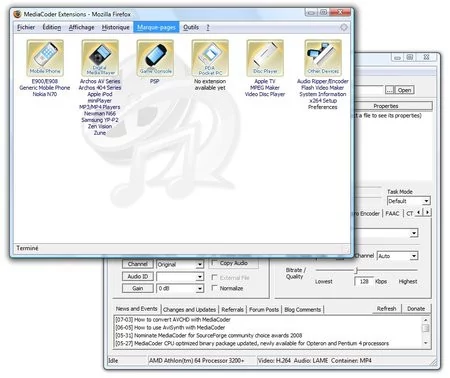This screenshot has height=378, width=450.
Task: Toggle the External File checkbox
Action: coord(215,277)
